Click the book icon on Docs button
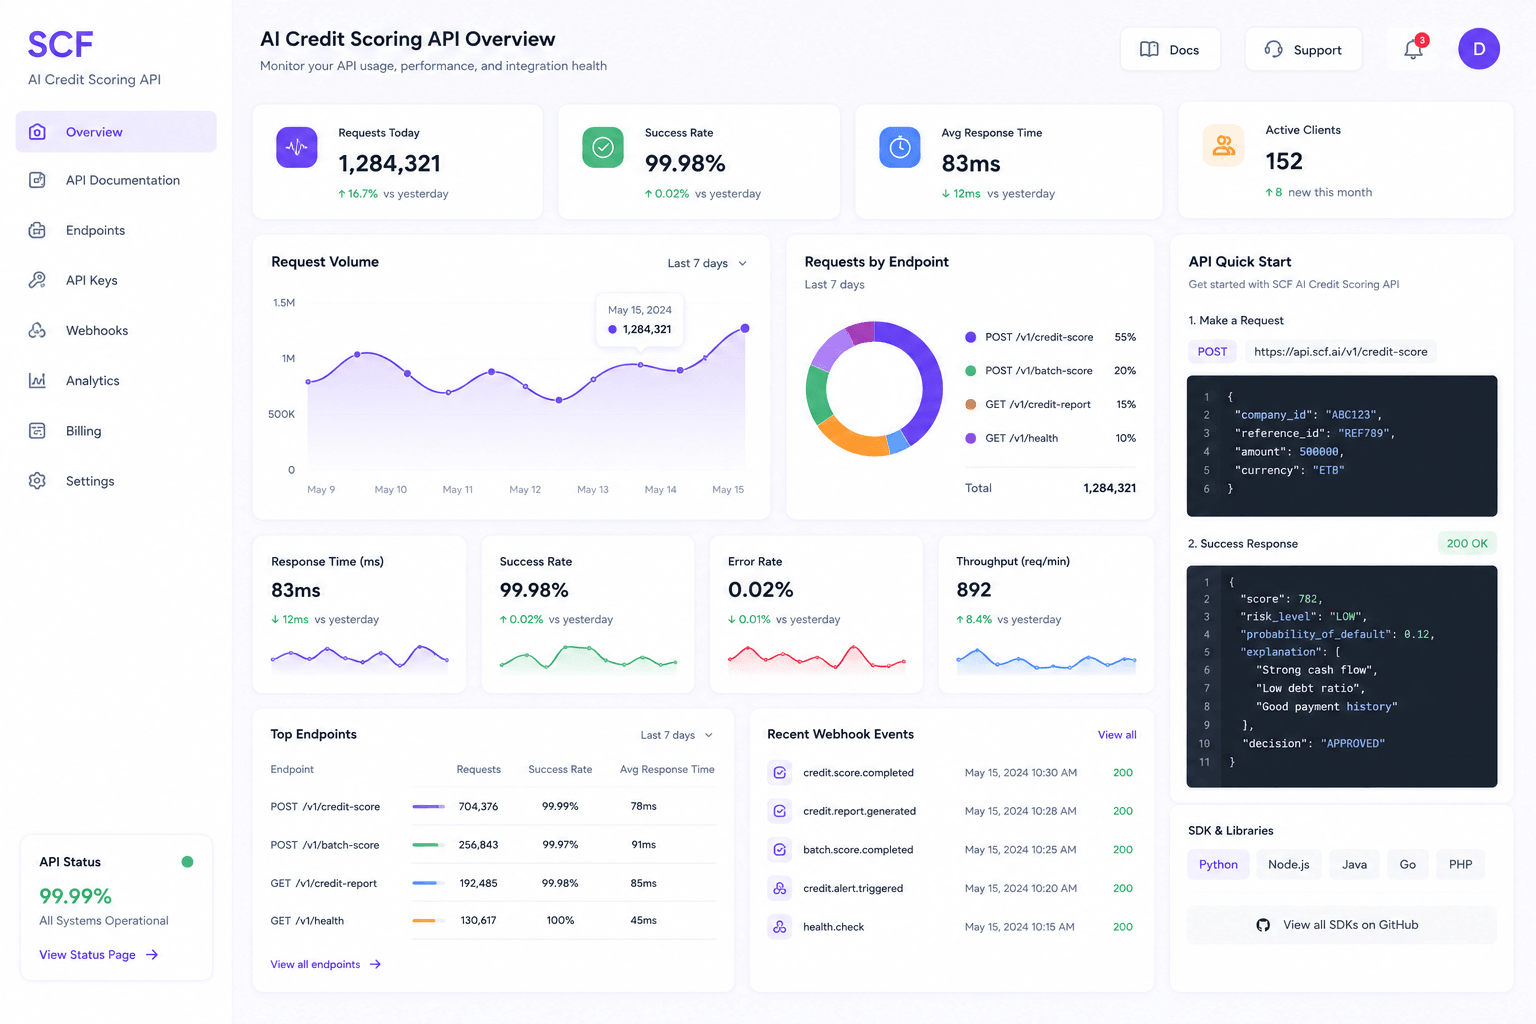This screenshot has width=1536, height=1024. 1149,49
